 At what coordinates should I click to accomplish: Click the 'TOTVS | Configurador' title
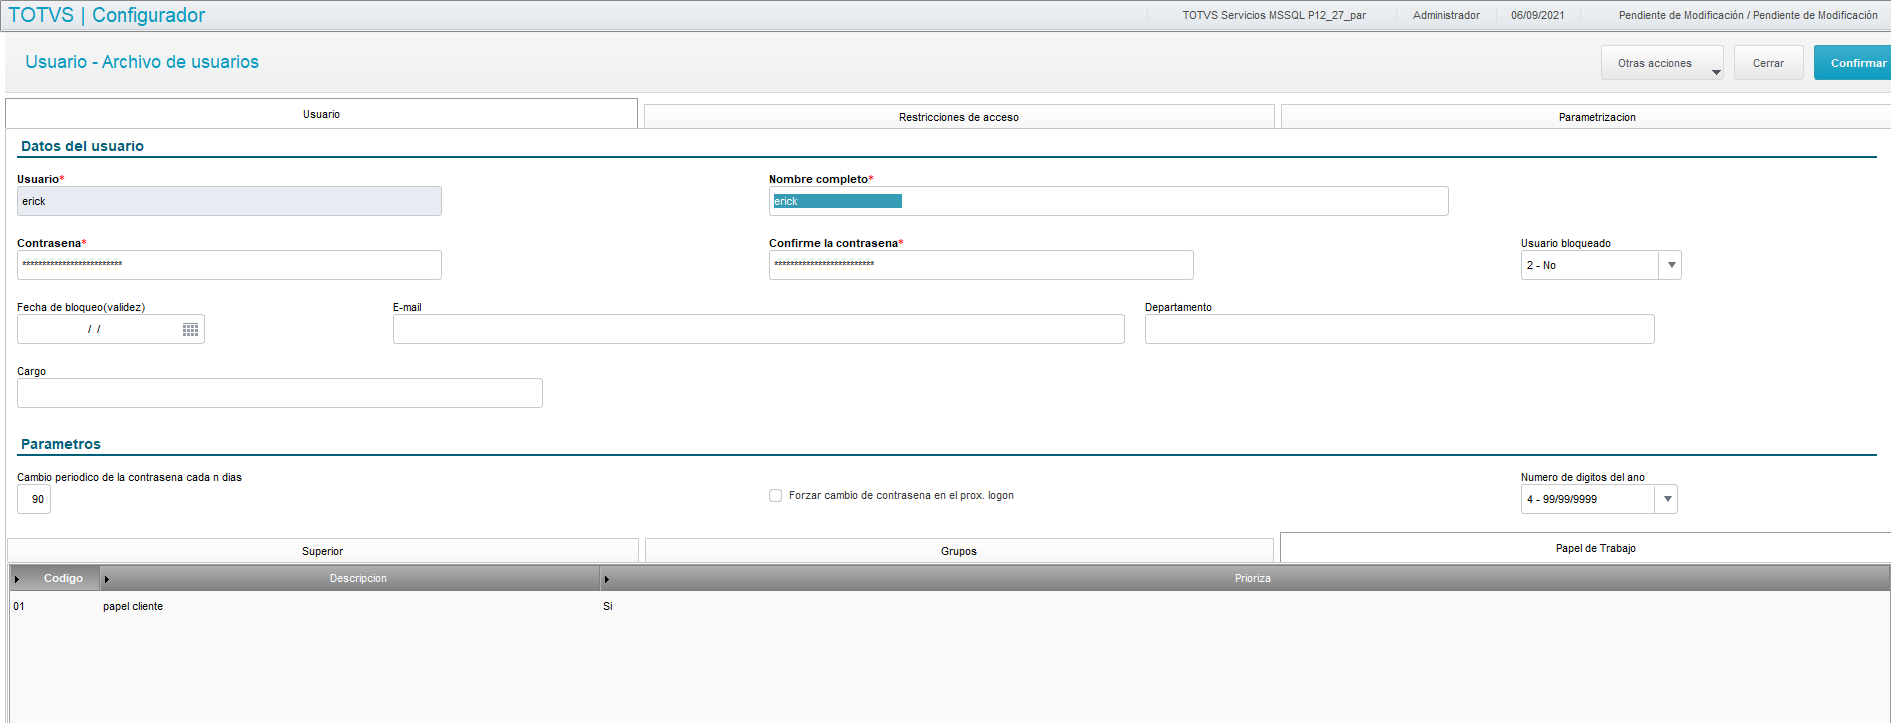[x=107, y=15]
